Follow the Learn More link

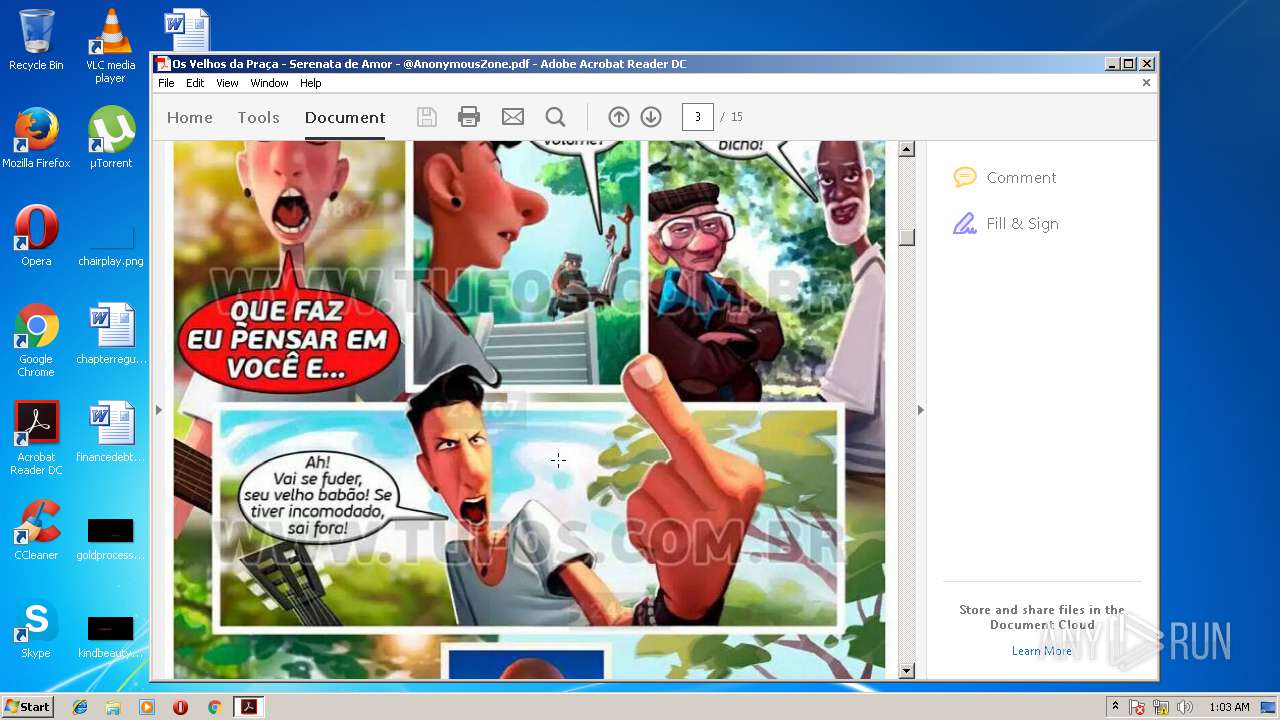[1041, 651]
